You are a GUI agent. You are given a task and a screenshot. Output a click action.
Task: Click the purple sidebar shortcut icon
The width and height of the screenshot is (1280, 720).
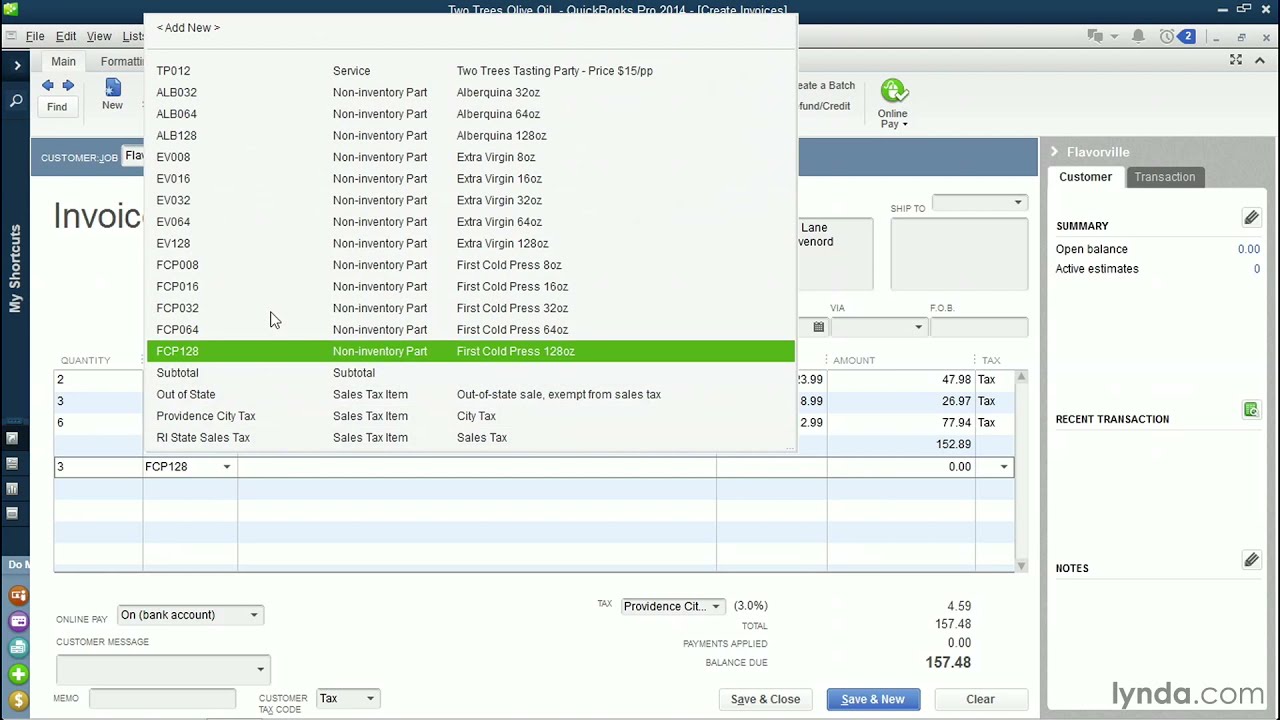click(18, 621)
